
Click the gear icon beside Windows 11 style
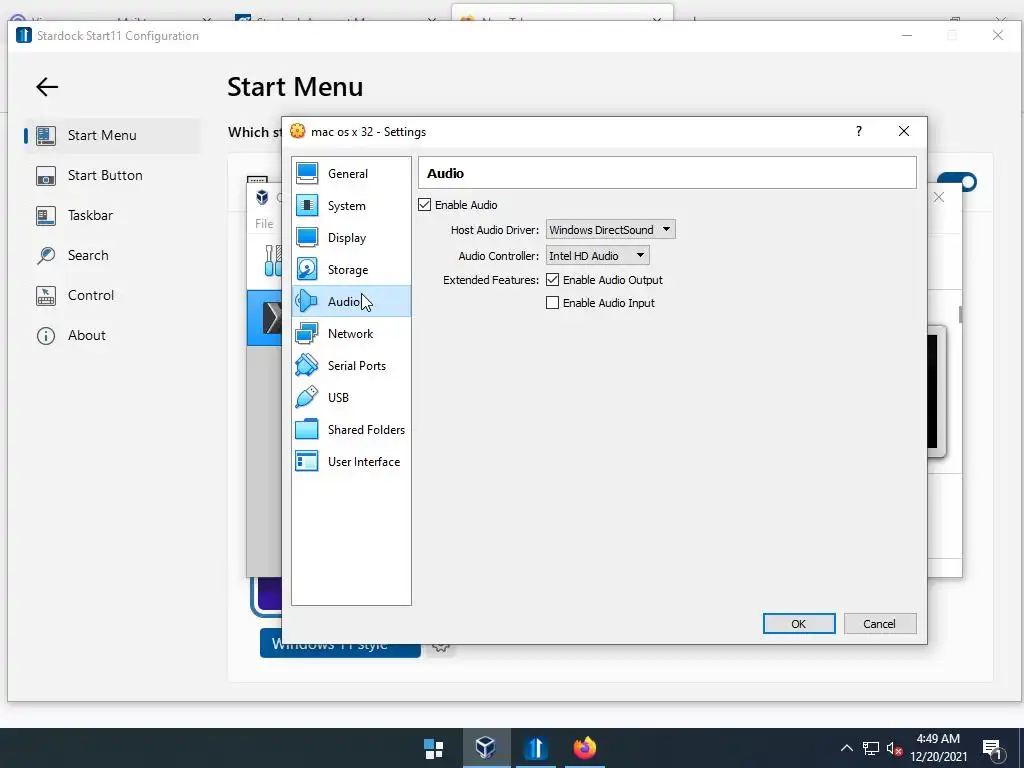(x=441, y=645)
